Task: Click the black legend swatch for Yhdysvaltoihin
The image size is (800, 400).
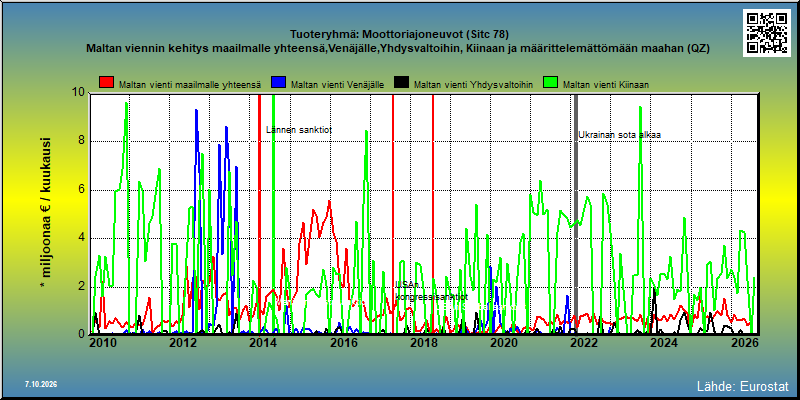Action: tap(403, 82)
